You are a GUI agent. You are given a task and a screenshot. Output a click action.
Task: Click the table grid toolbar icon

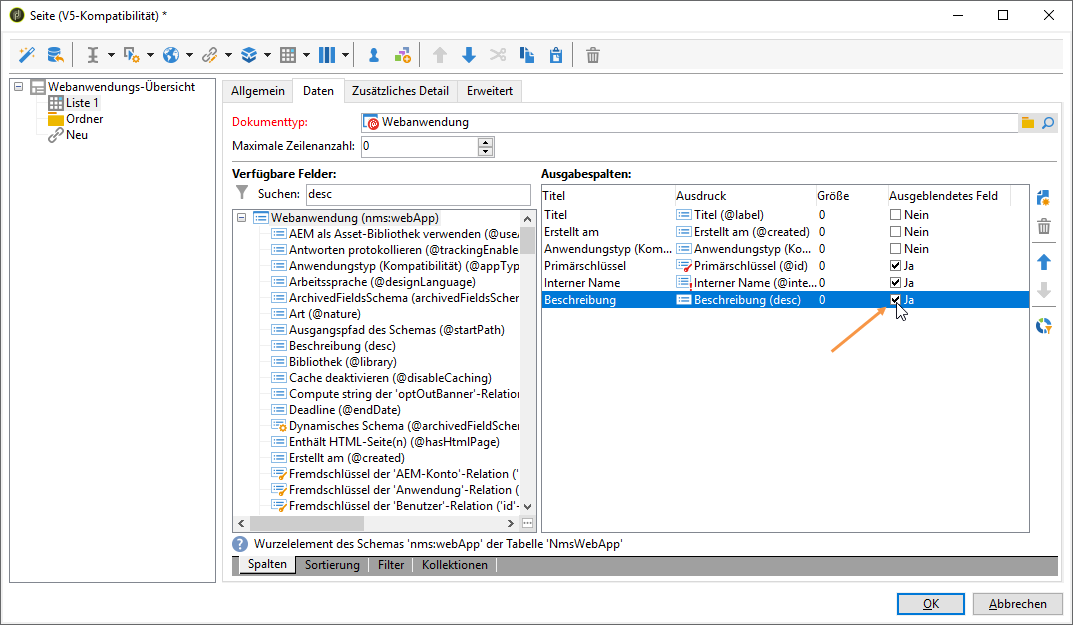click(x=288, y=55)
